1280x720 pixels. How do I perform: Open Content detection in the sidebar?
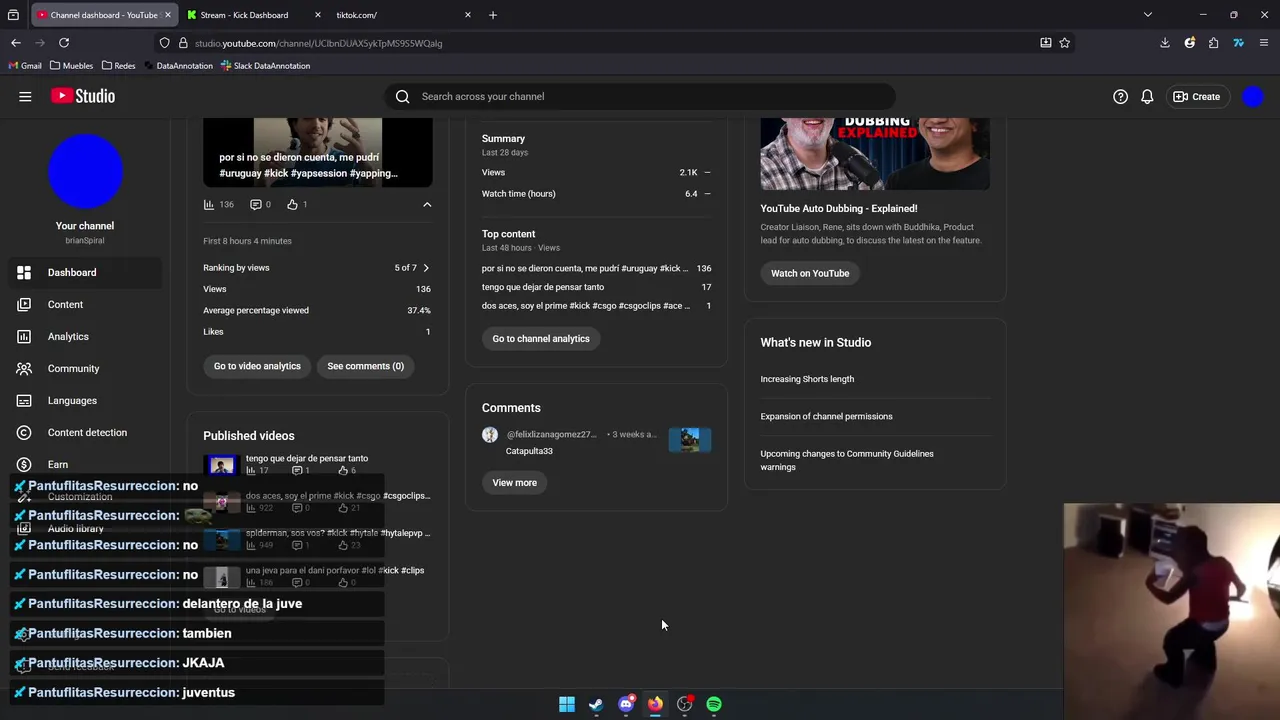point(85,432)
